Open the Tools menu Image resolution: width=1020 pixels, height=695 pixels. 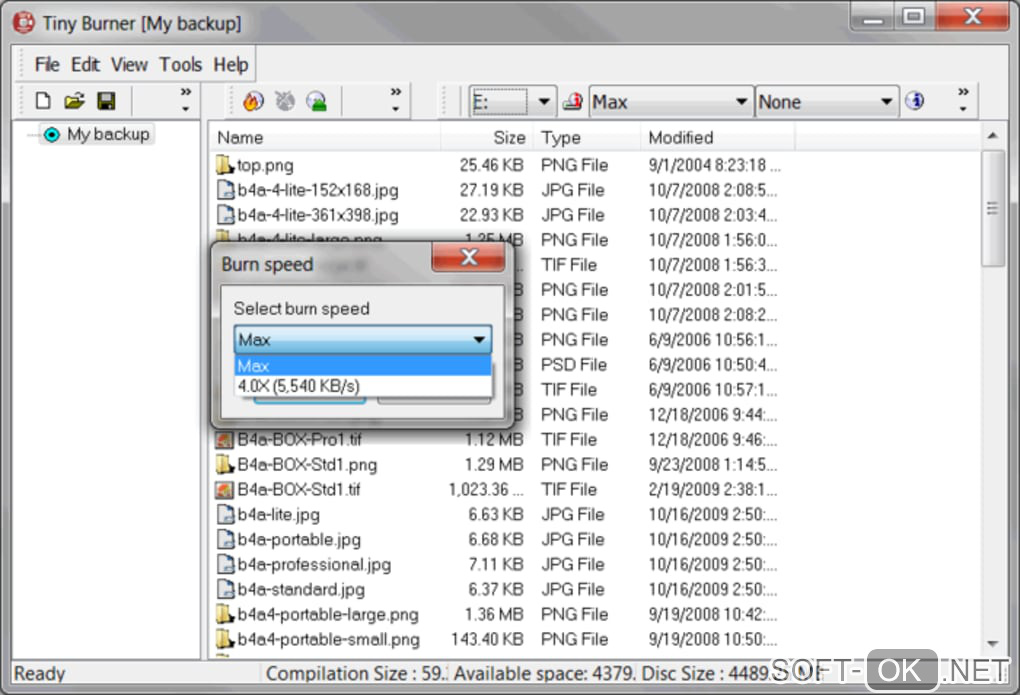(x=180, y=64)
